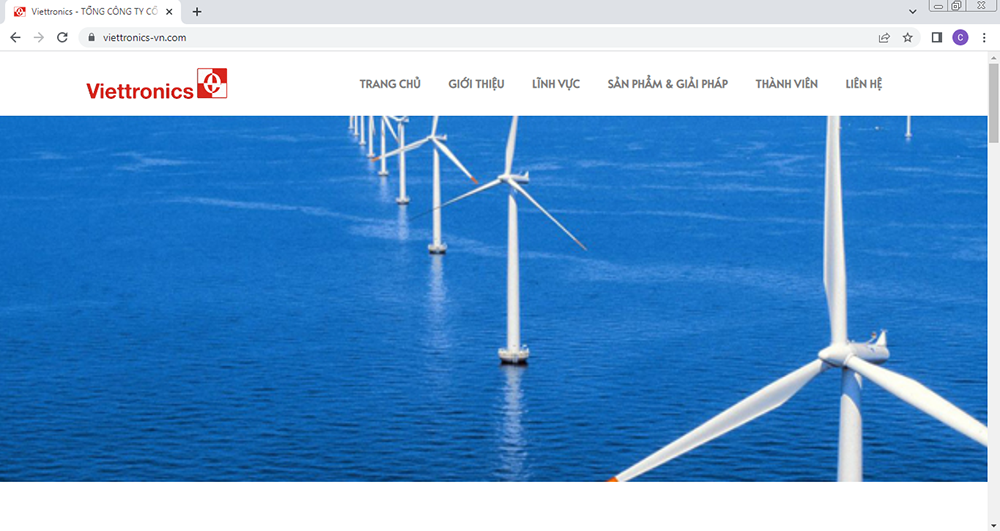This screenshot has height=531, width=1000.
Task: Open the LĨNH VỰC menu item
Action: tap(555, 84)
